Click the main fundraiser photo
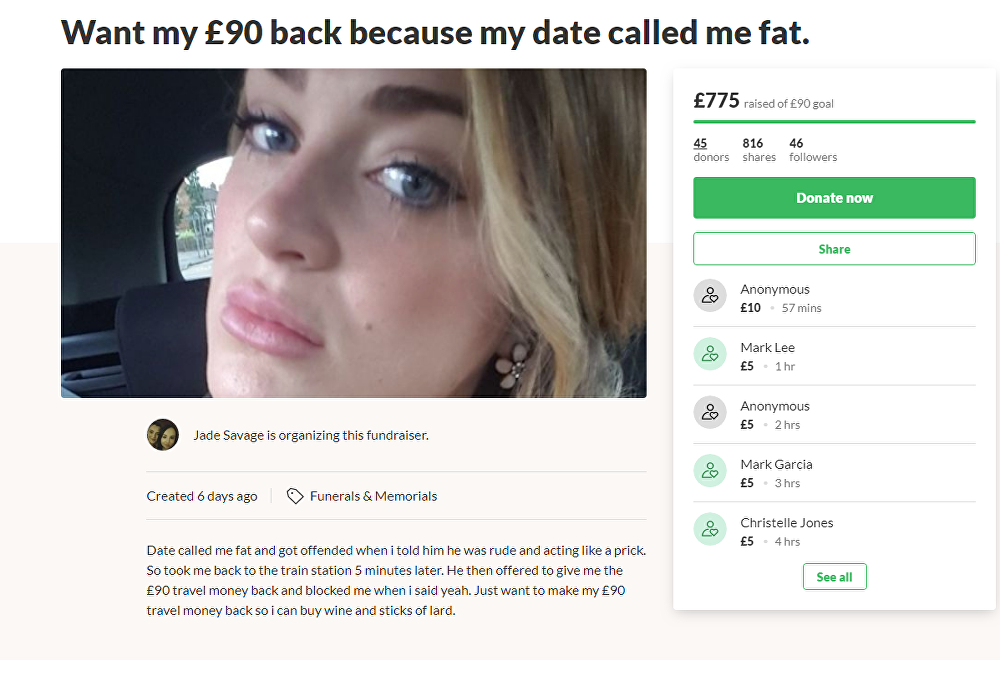This screenshot has width=1000, height=685. [x=353, y=233]
